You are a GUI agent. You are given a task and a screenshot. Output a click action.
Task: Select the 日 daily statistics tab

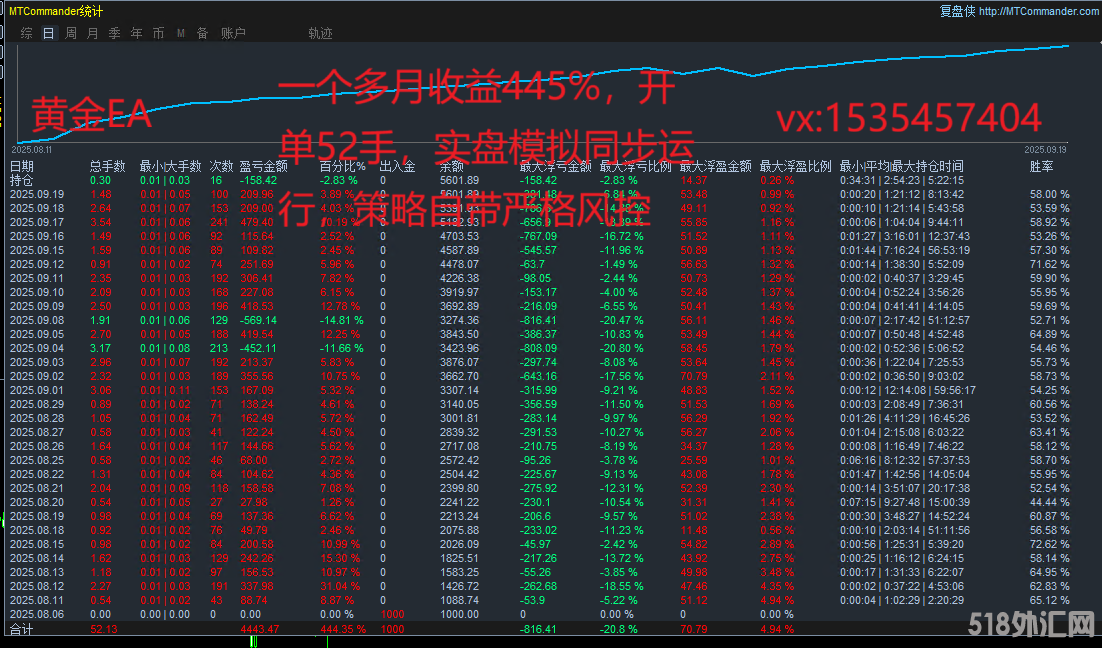pyautogui.click(x=49, y=33)
